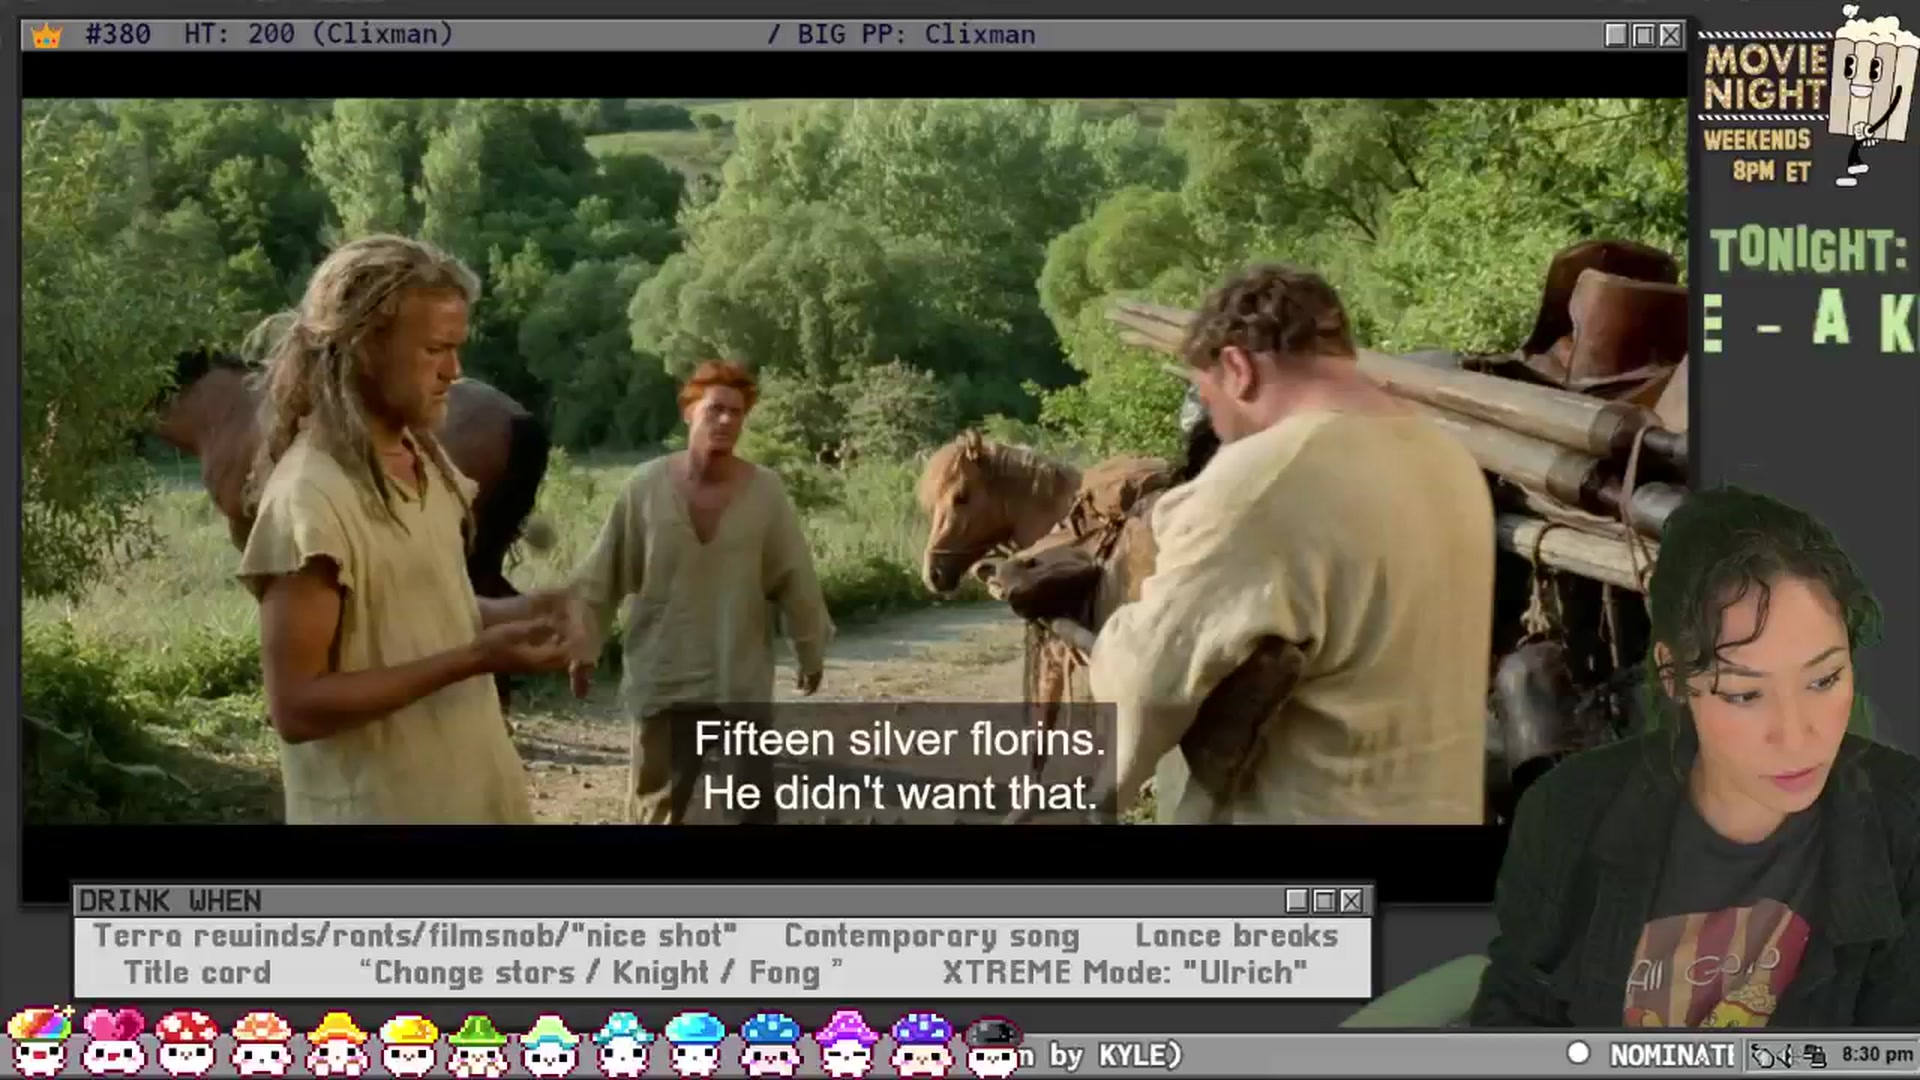Click the pink heart-capped mushroom icon
This screenshot has width=1920, height=1080.
(x=113, y=1041)
